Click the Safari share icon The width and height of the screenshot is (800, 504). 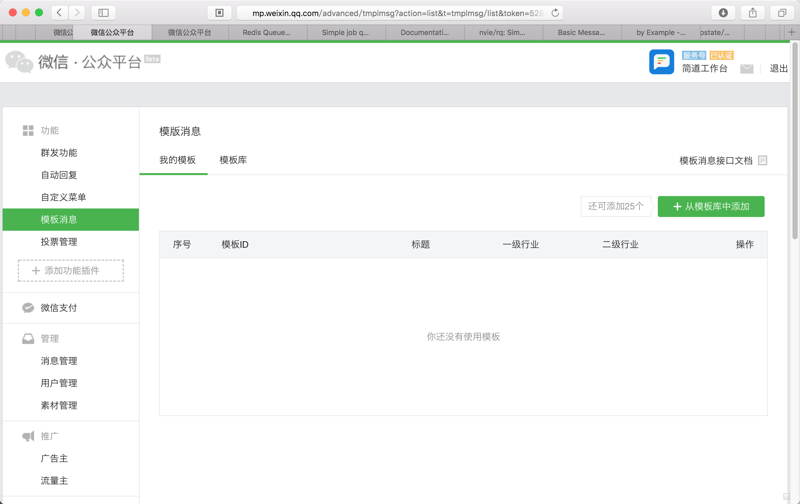(753, 13)
